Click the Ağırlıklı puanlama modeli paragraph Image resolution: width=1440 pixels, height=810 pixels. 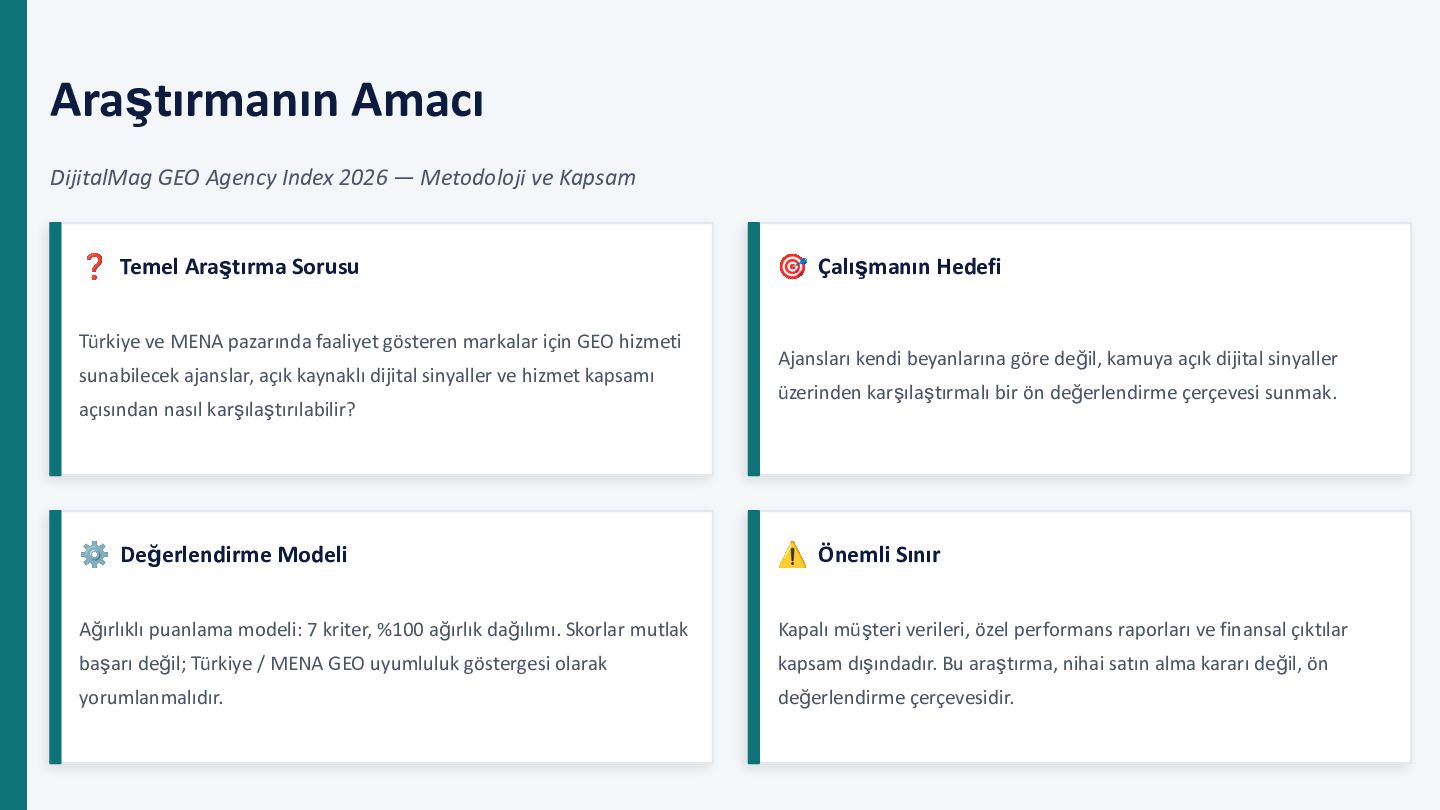[384, 663]
